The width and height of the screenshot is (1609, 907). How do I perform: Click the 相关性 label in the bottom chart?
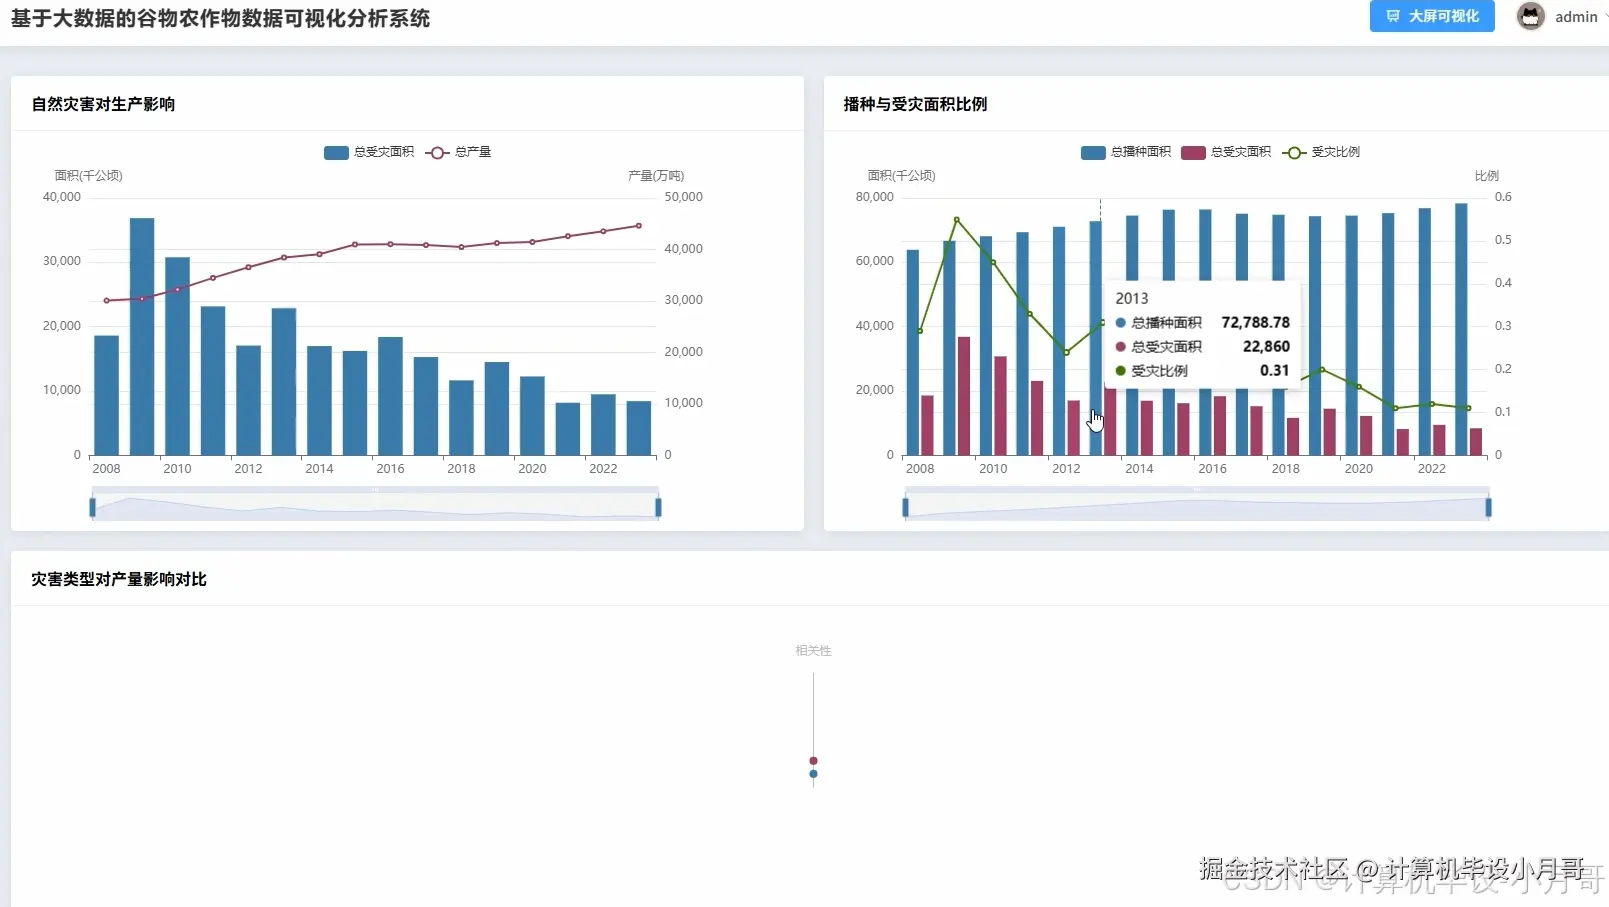pos(813,651)
